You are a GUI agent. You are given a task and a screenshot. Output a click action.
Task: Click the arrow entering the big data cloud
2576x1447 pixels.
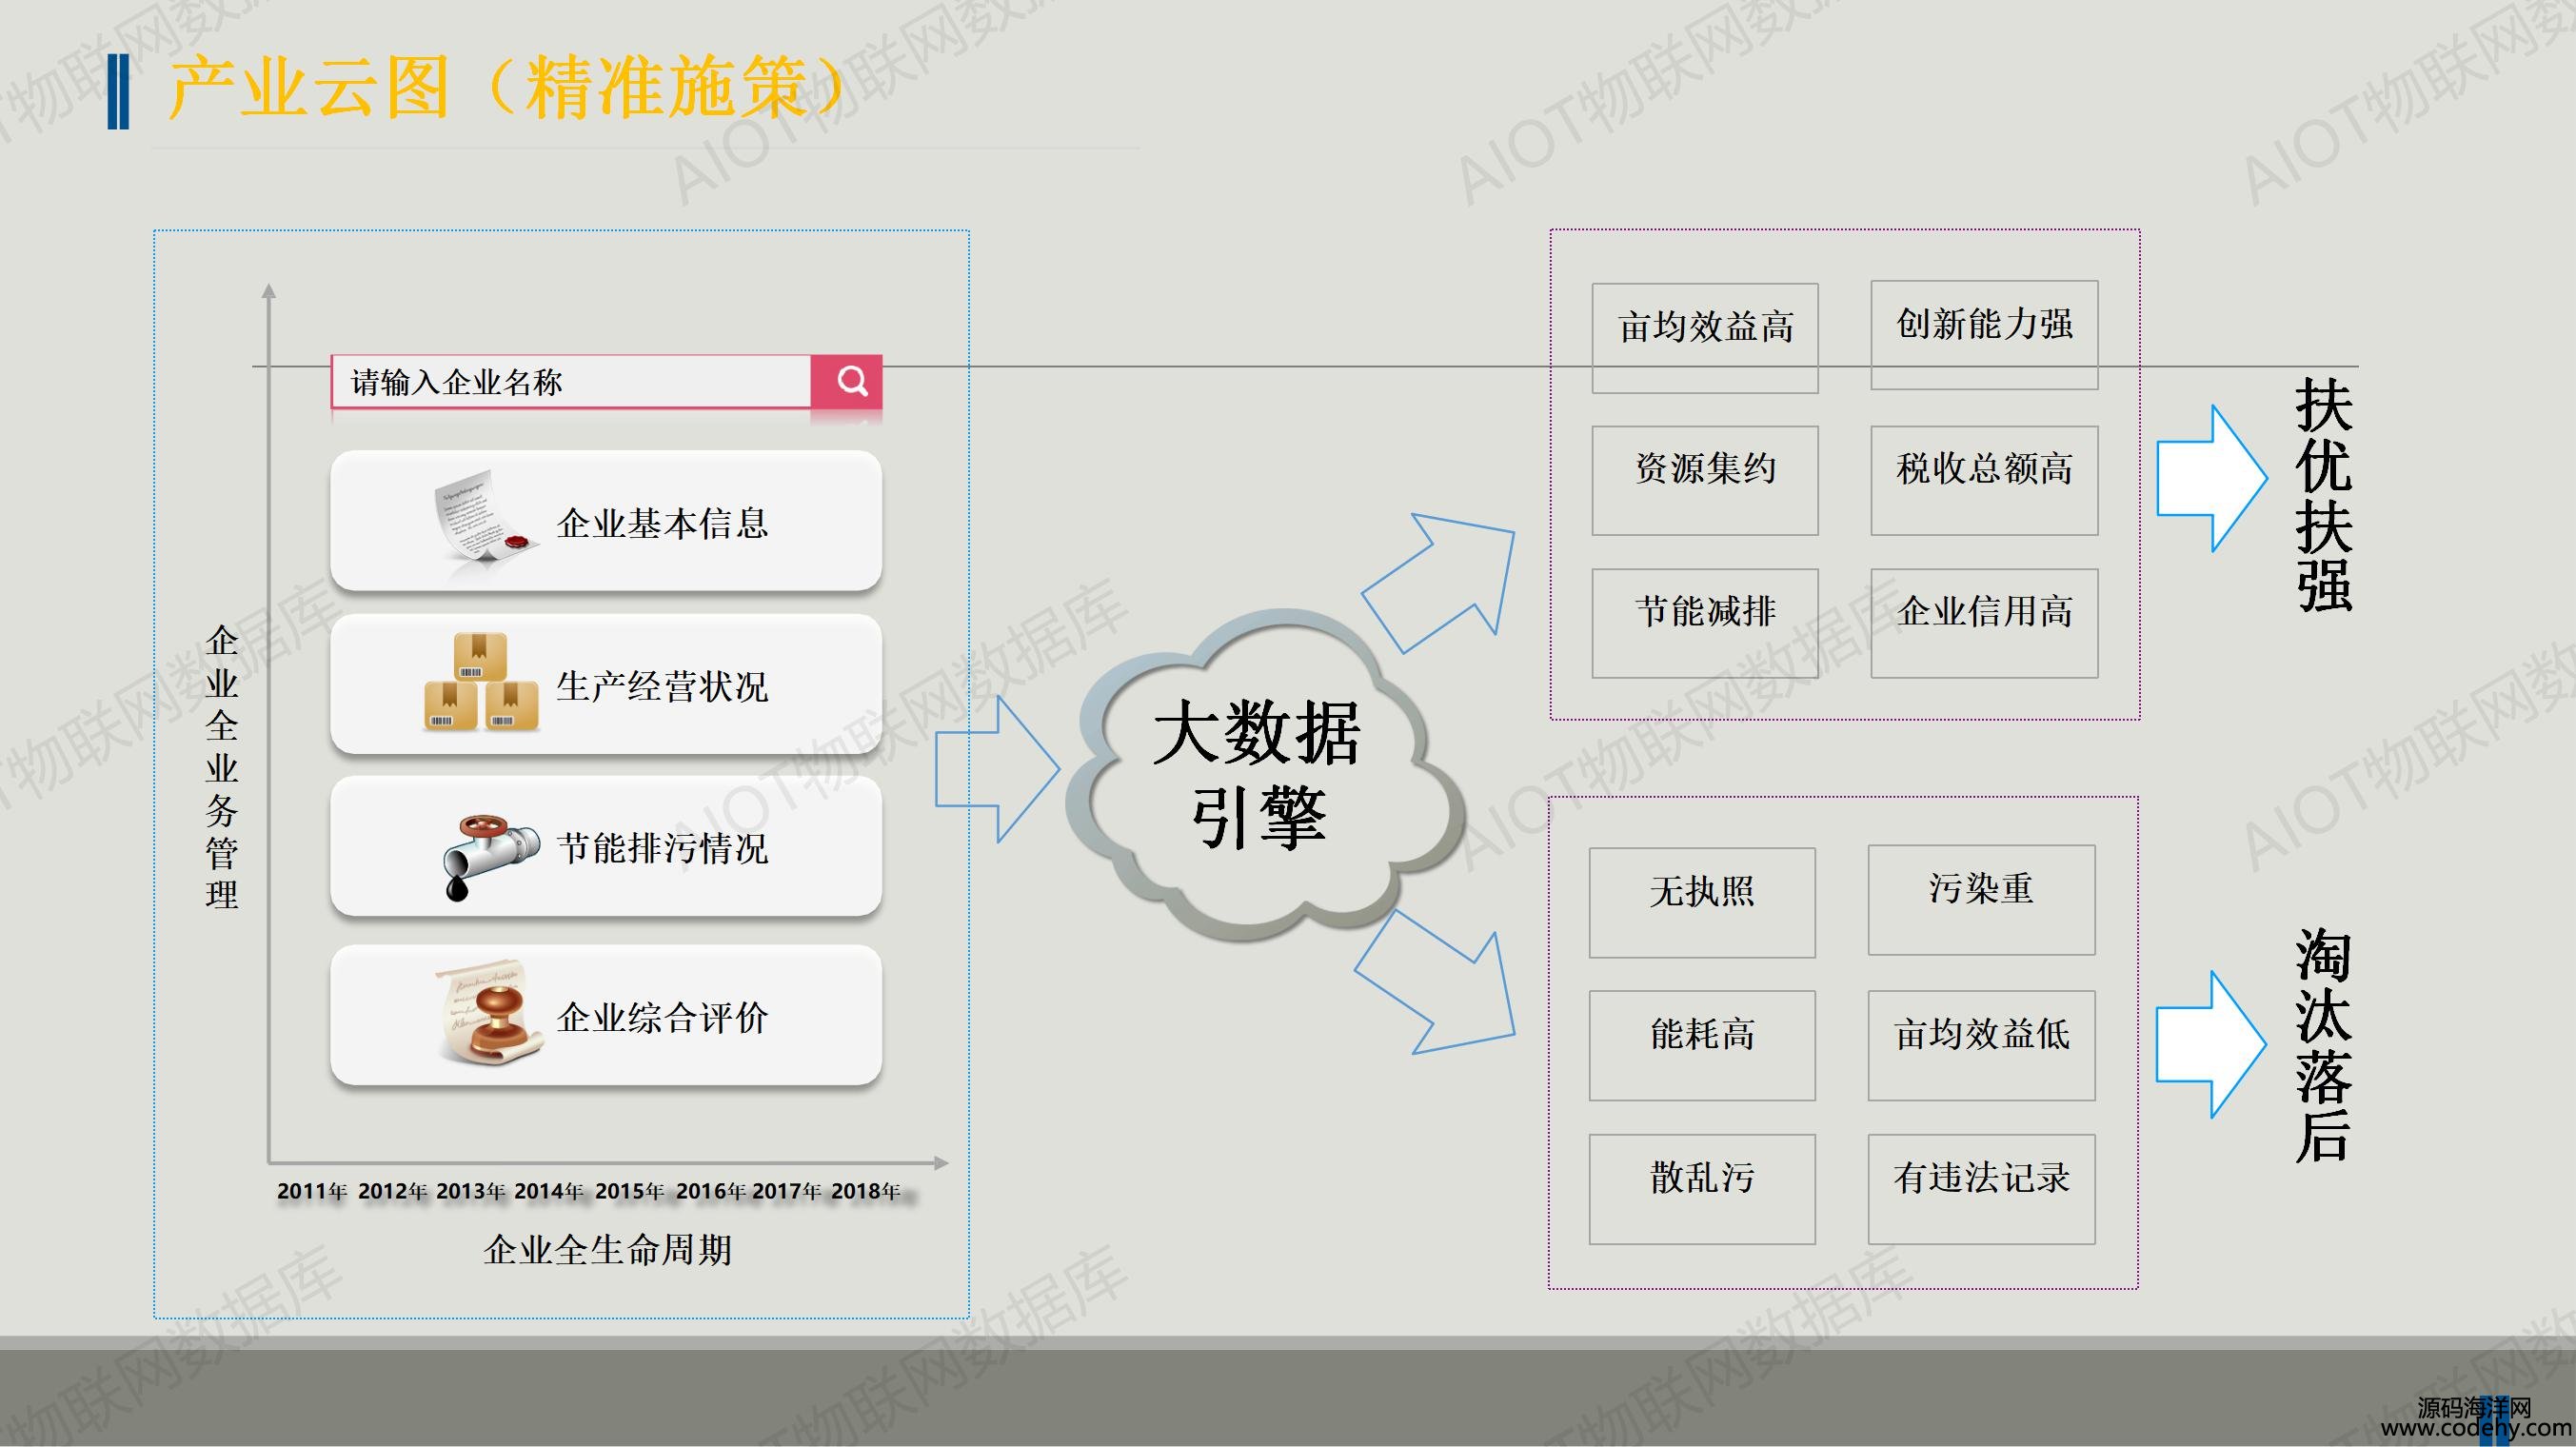[997, 769]
